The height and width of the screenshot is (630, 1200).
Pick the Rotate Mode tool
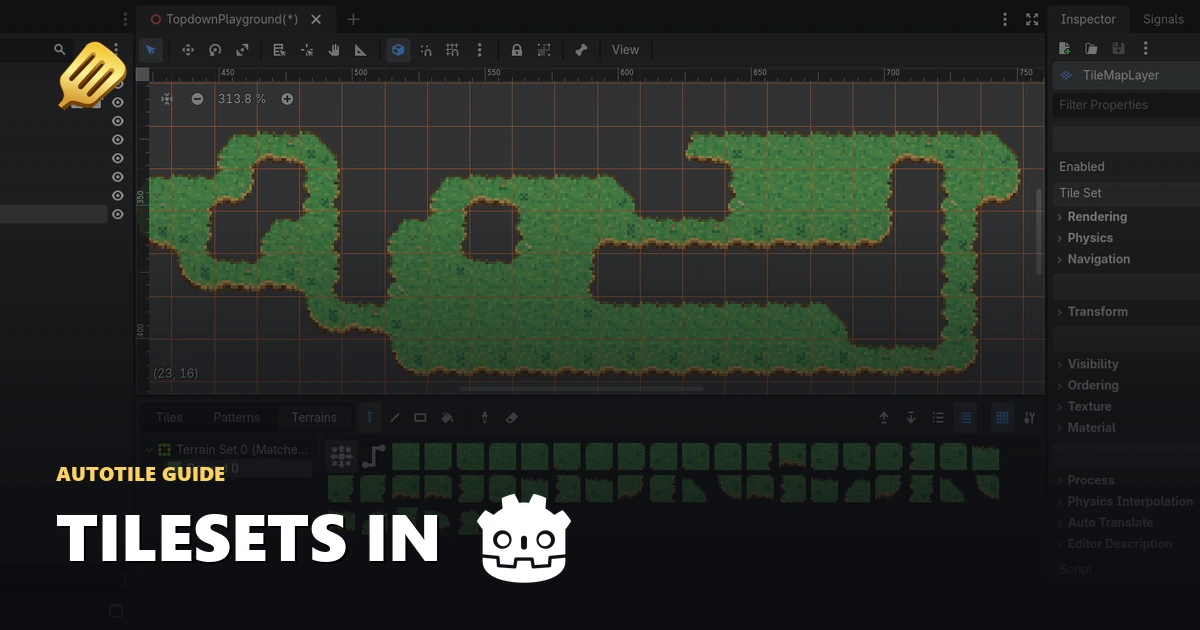(215, 50)
